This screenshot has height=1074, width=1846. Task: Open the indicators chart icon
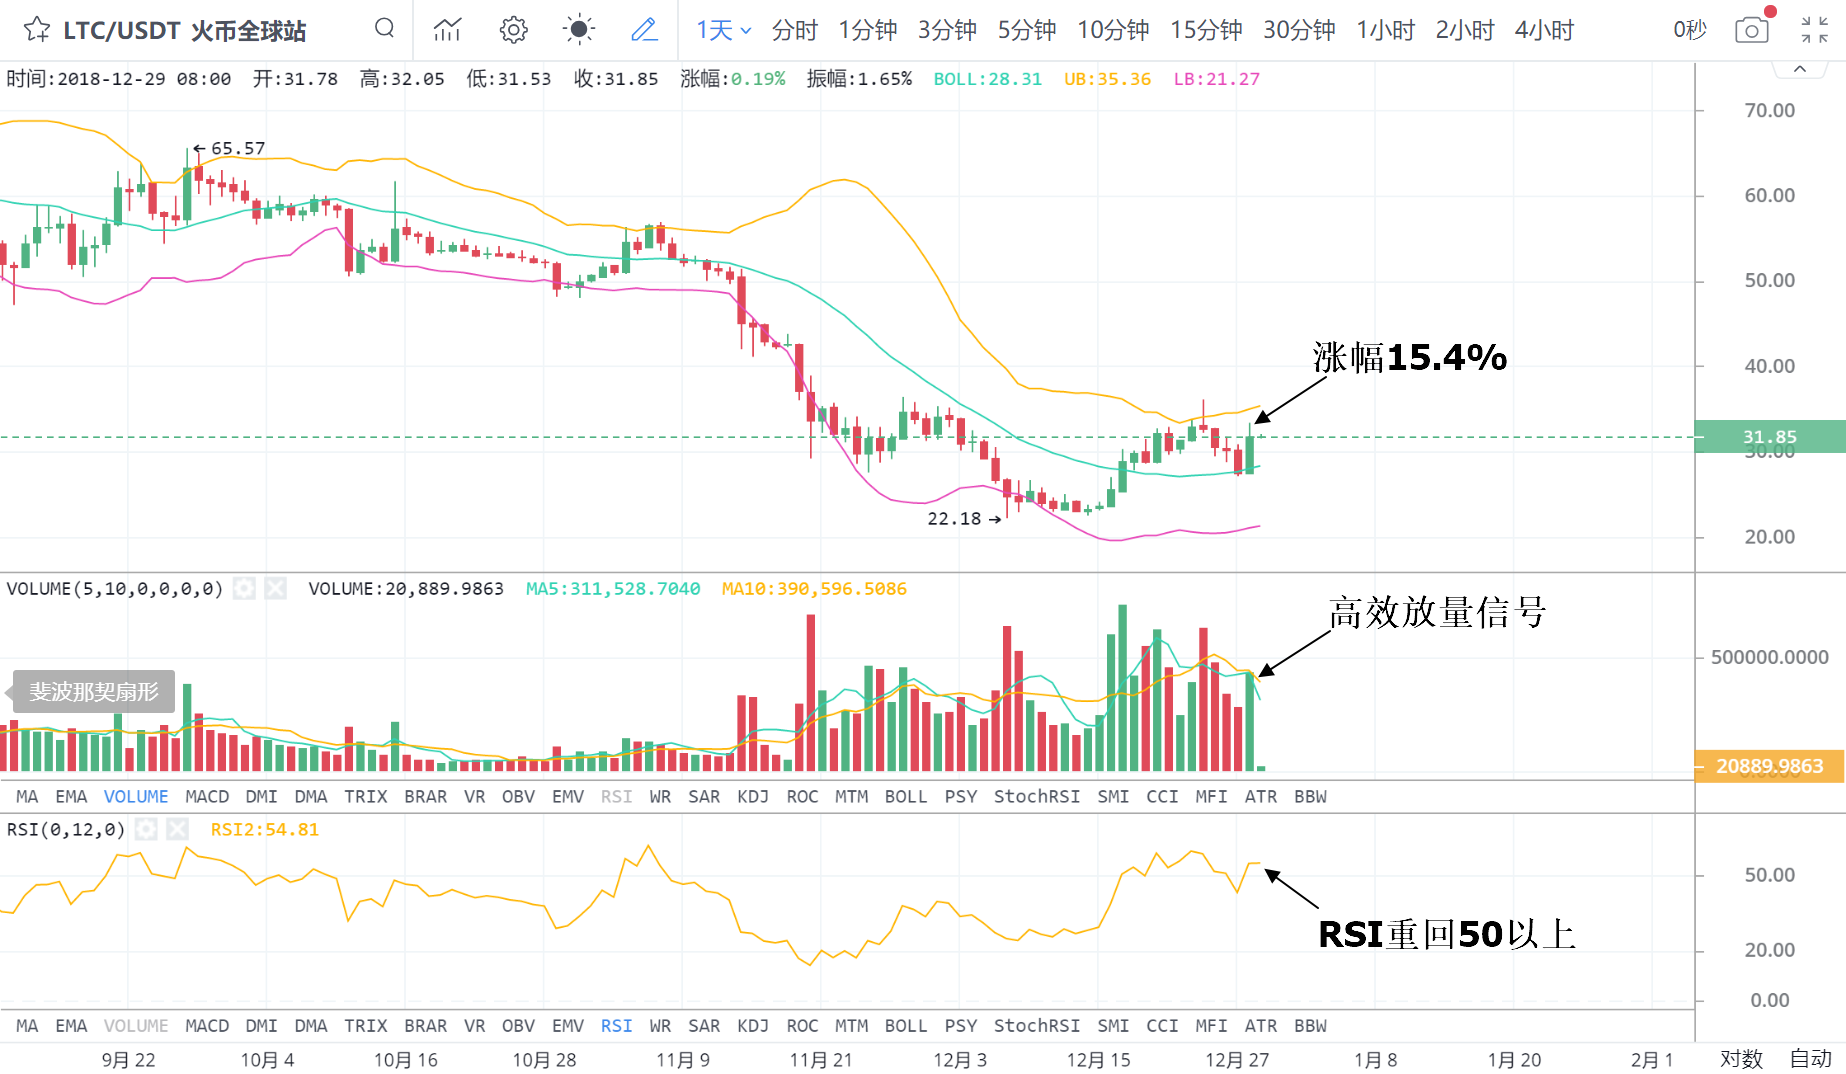[x=447, y=29]
